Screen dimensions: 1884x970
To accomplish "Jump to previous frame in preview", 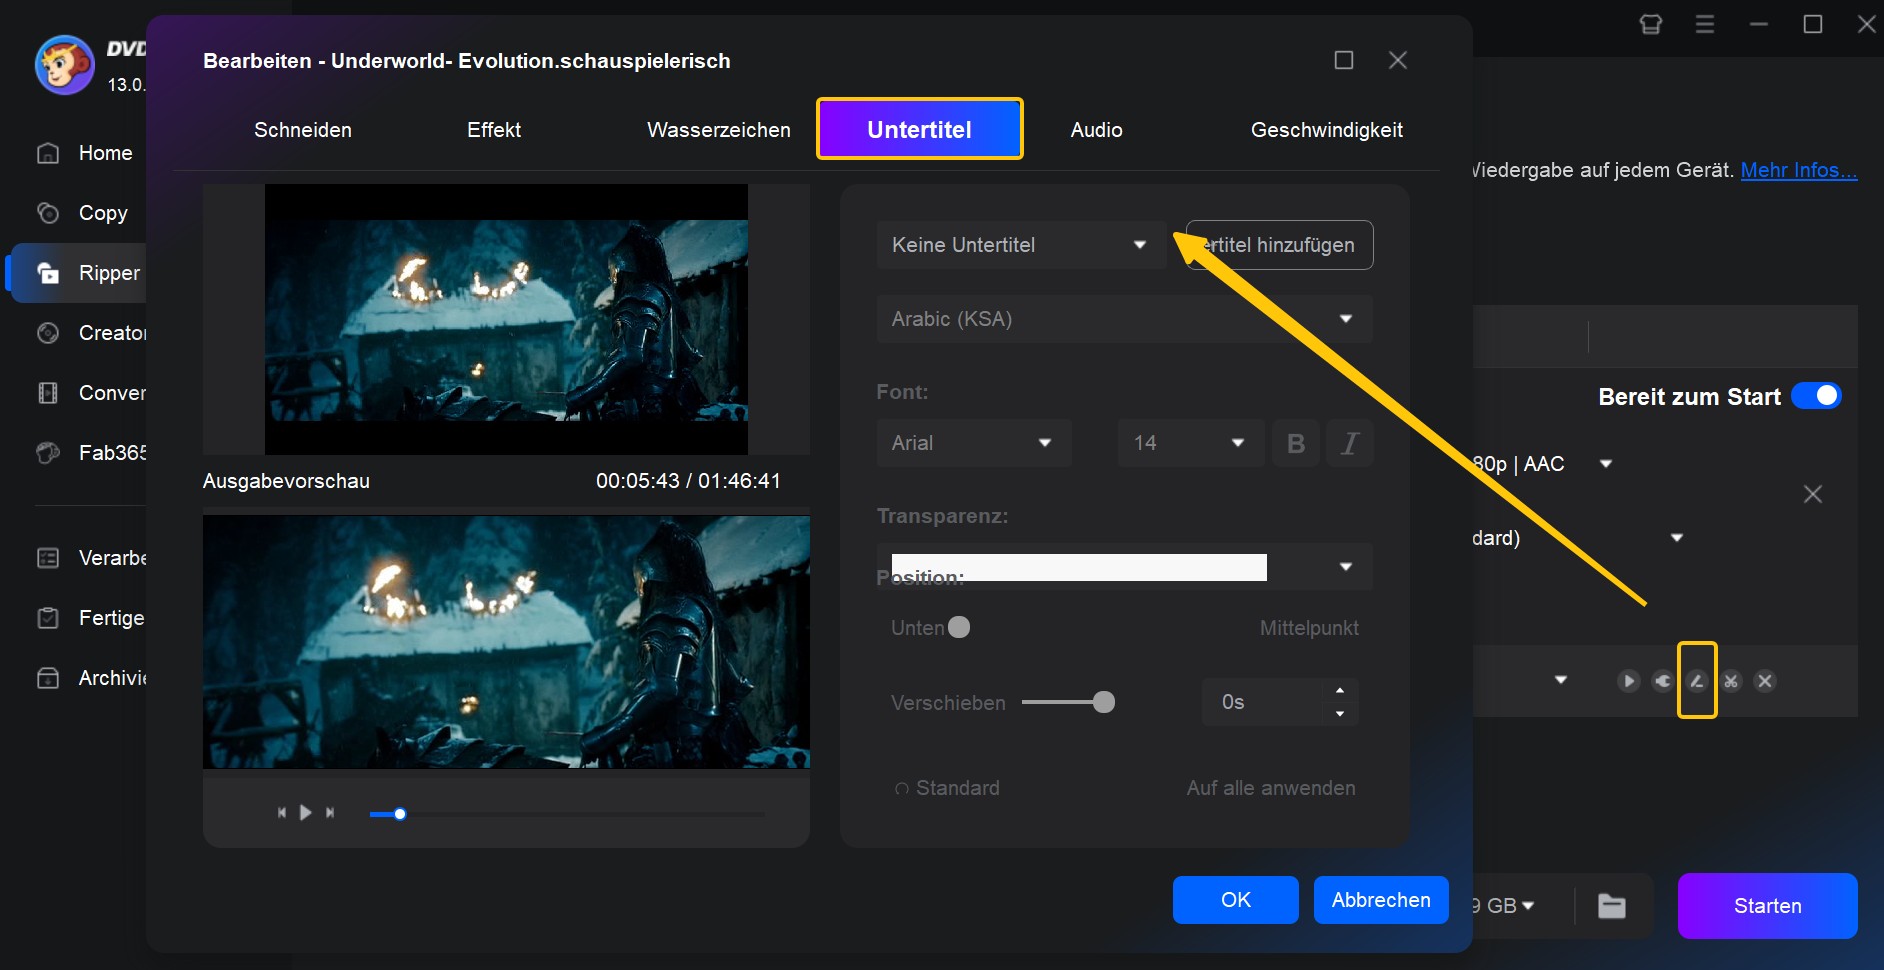I will coord(282,813).
